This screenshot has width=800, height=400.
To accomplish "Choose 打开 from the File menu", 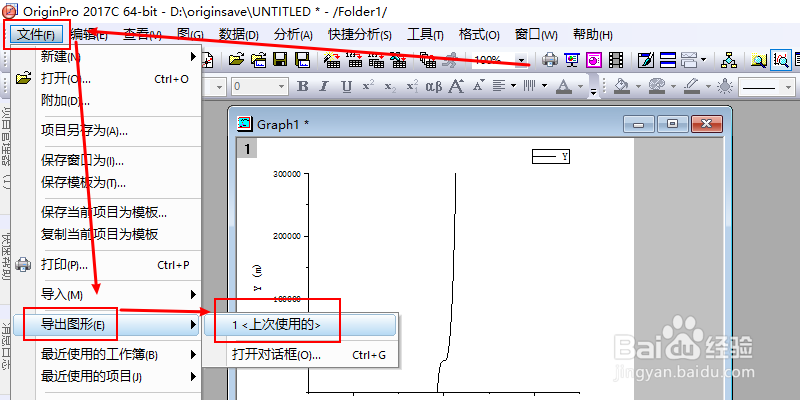I will 107,79.
